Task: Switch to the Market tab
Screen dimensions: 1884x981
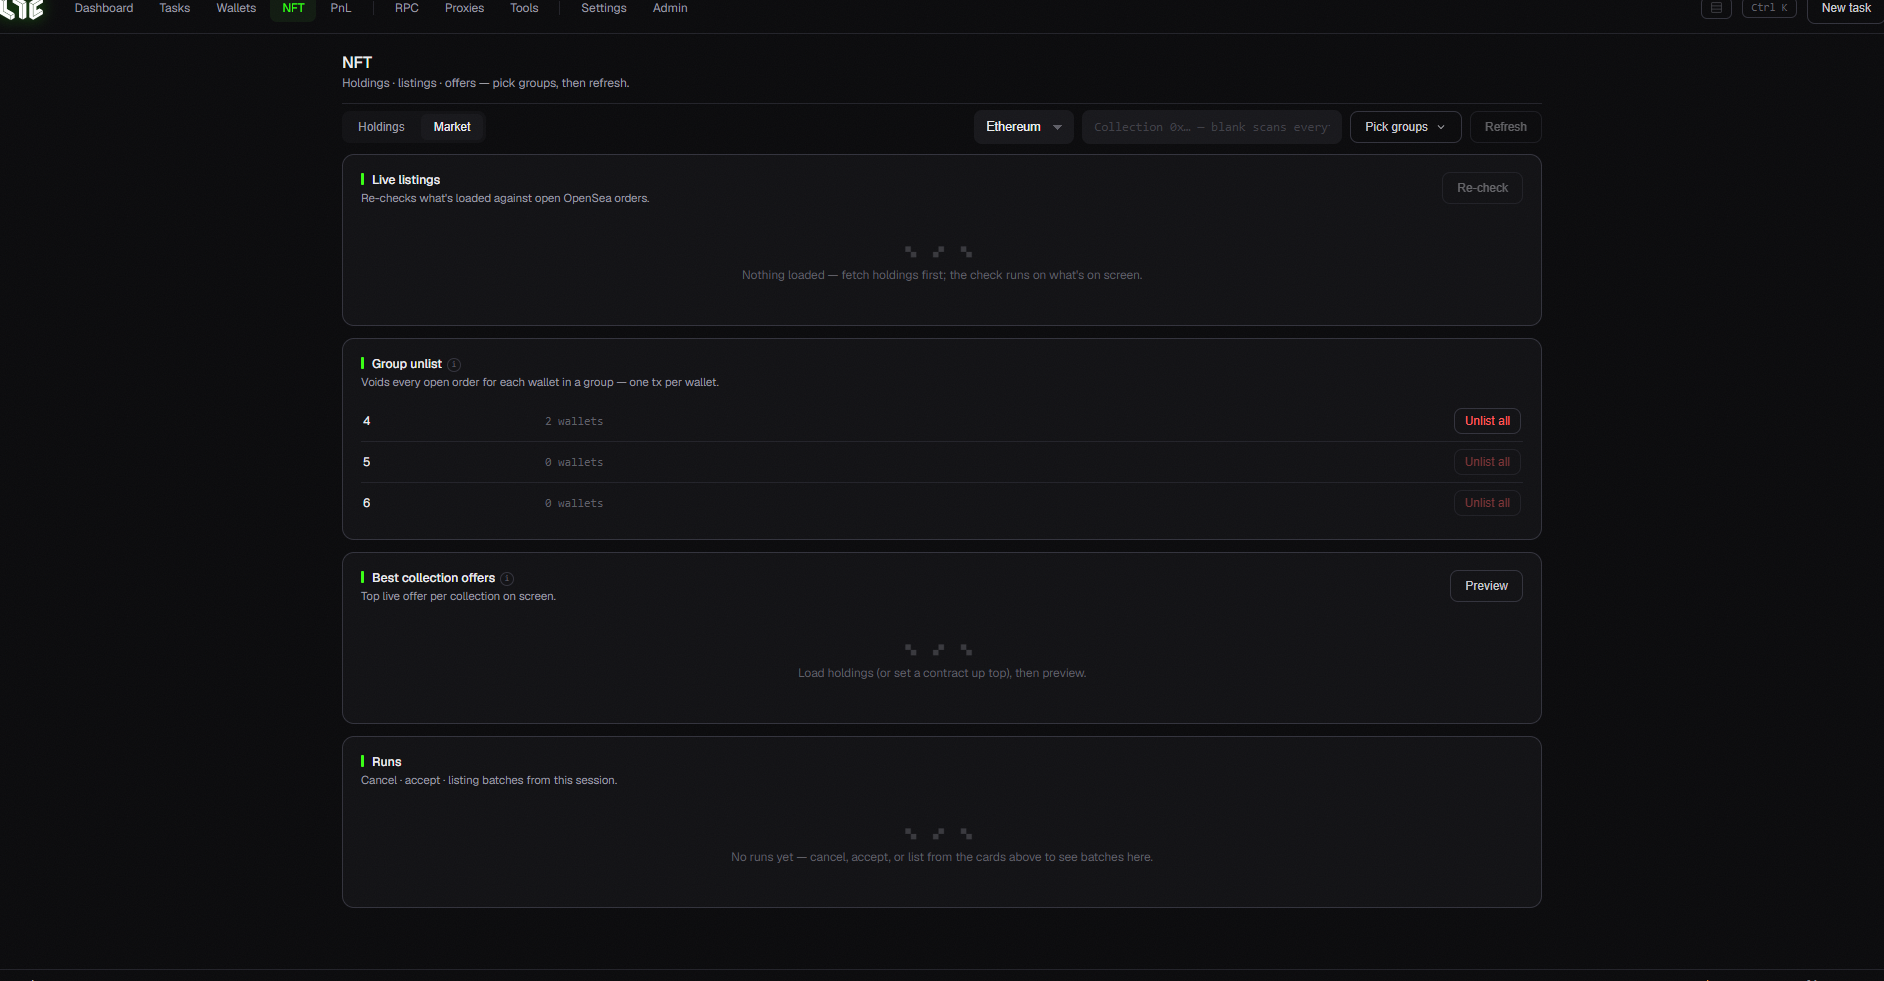Action: [452, 127]
